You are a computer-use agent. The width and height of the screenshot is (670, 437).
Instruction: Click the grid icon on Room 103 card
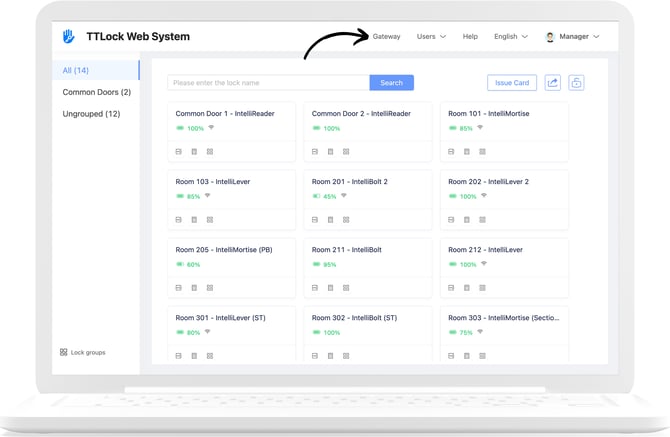210,220
